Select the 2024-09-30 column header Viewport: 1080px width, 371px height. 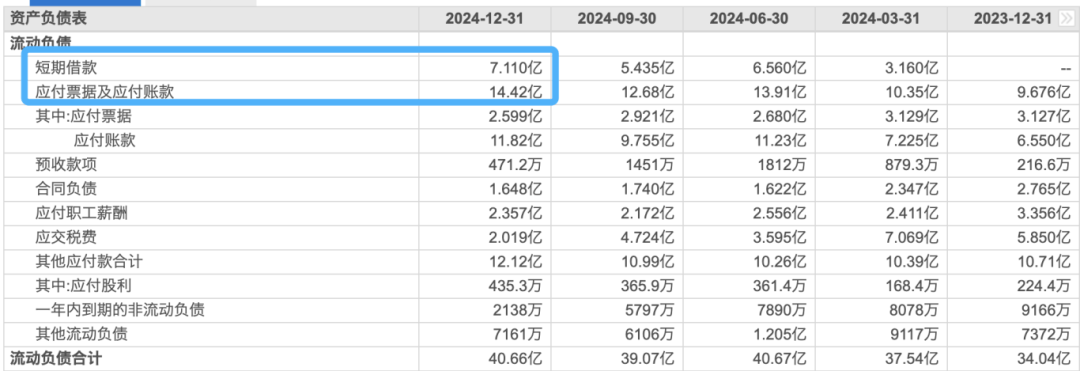click(x=616, y=19)
